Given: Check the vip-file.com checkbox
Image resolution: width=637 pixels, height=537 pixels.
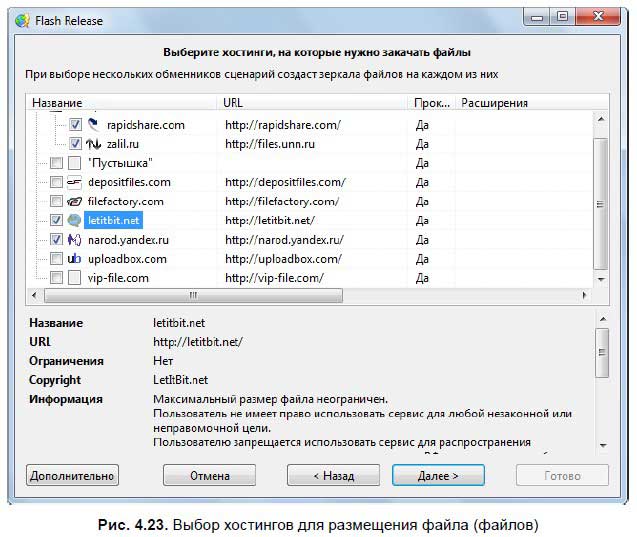Looking at the screenshot, I should (57, 278).
